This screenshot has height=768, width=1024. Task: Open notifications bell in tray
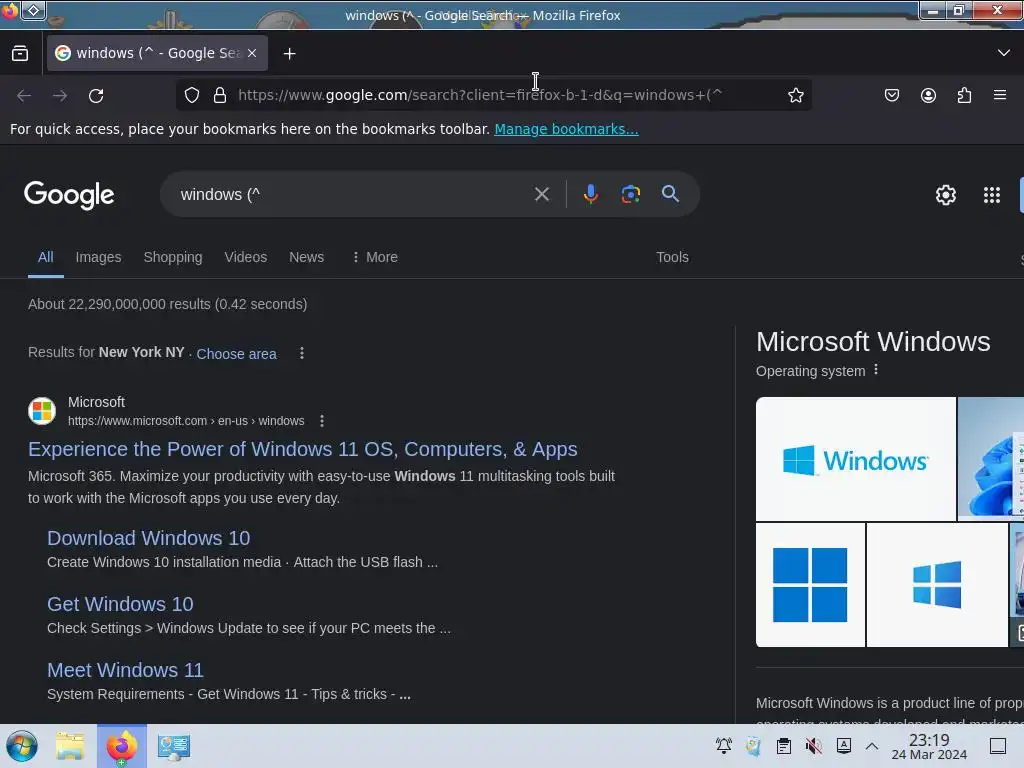(724, 746)
